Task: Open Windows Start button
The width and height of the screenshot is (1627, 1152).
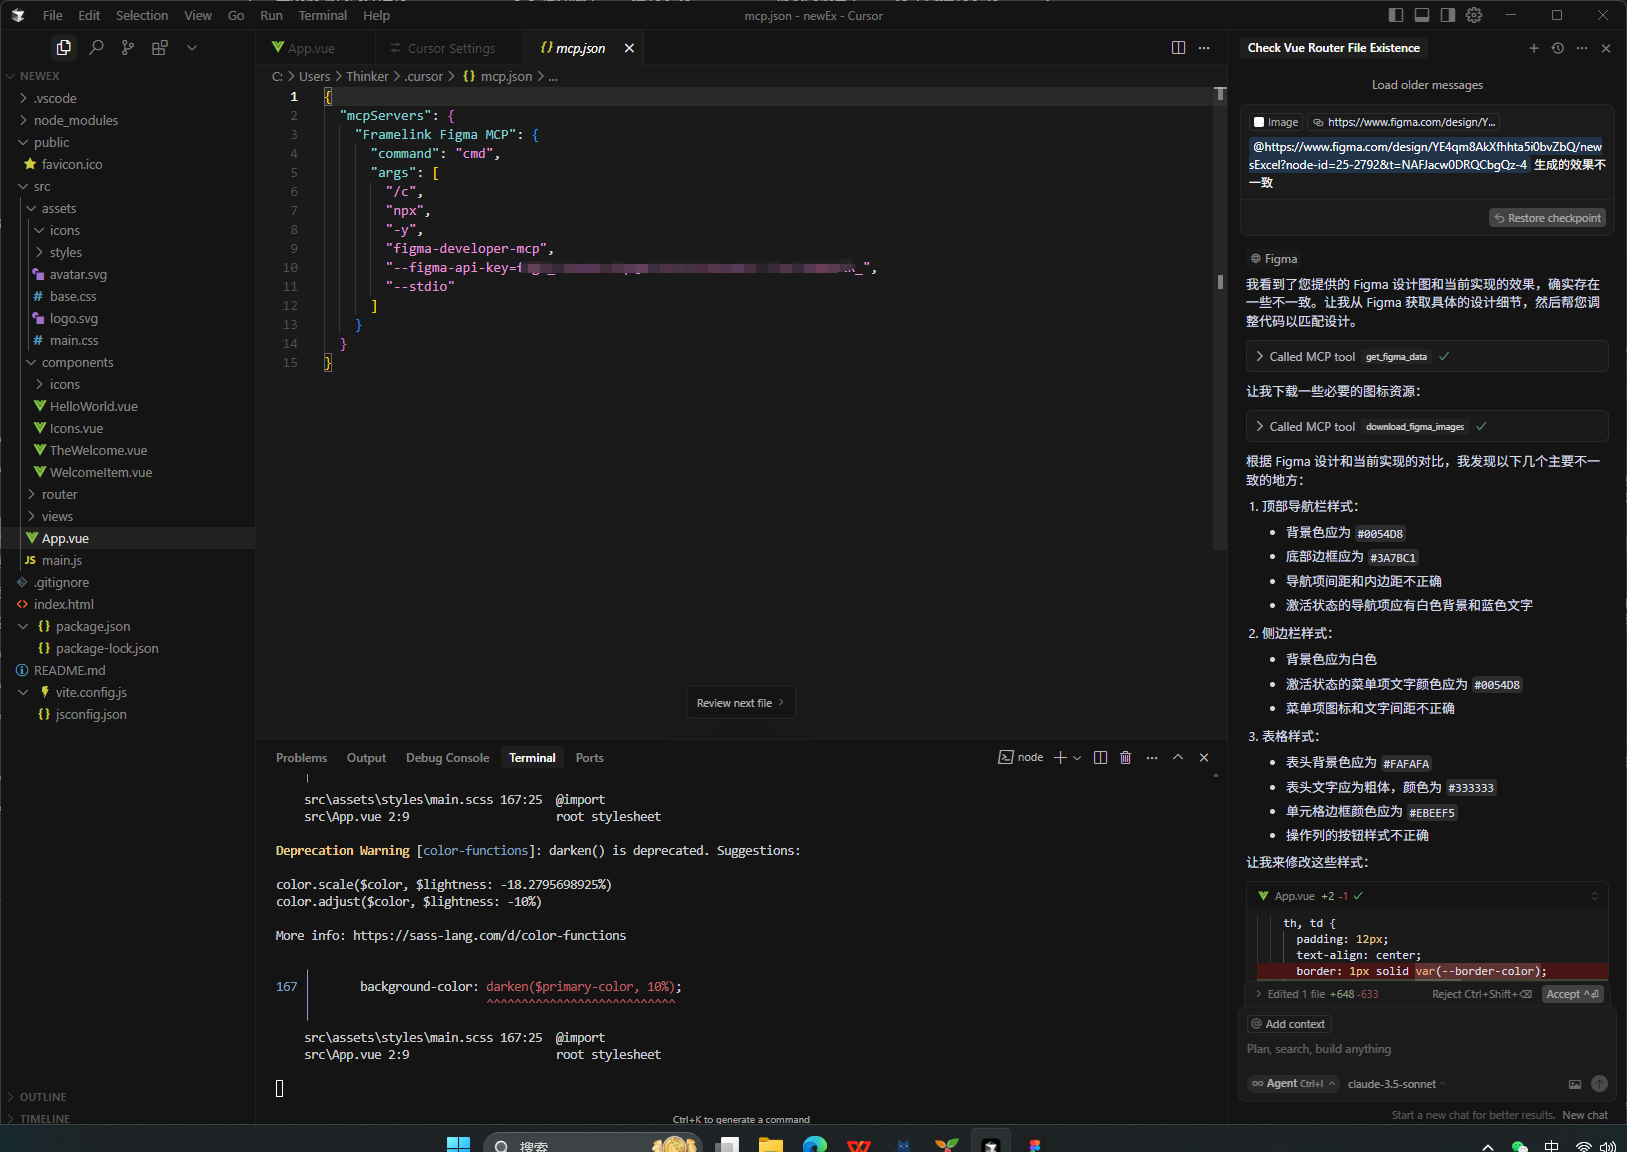Action: coord(458,1143)
